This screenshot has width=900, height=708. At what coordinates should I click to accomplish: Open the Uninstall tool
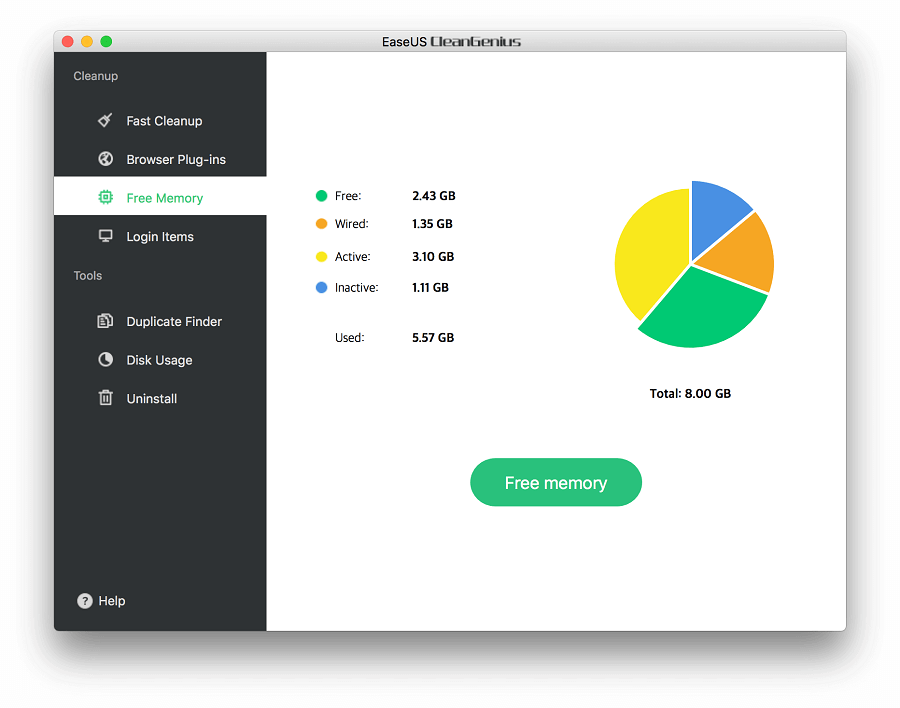[x=160, y=399]
